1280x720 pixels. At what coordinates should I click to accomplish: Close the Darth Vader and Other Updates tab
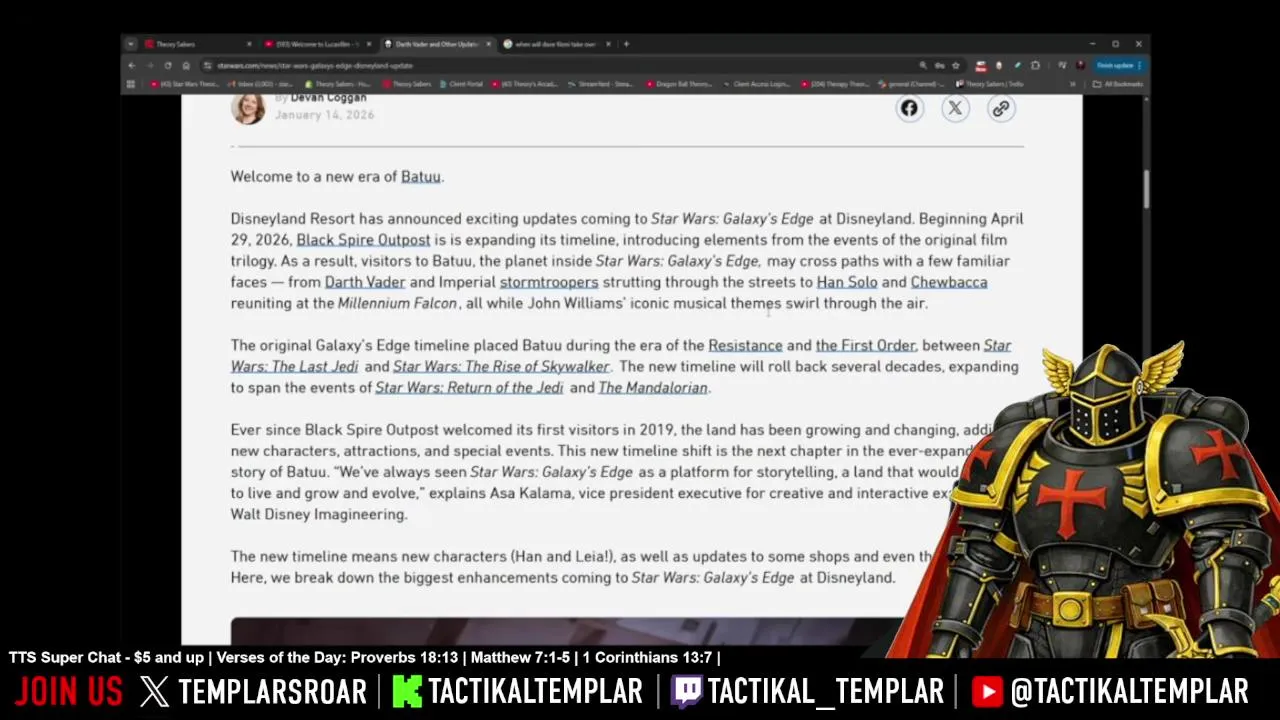click(488, 44)
